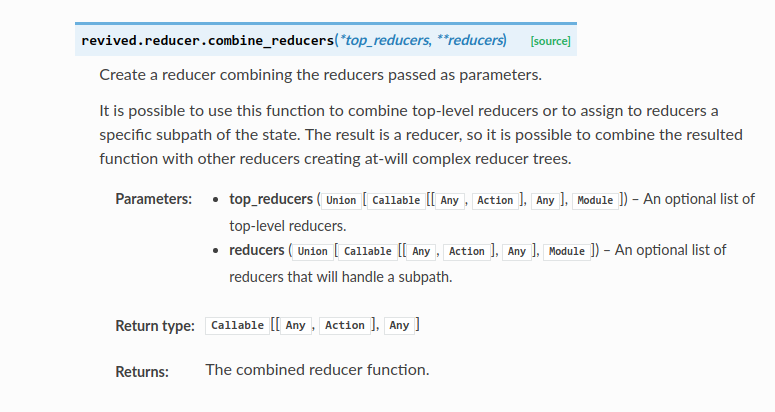This screenshot has width=775, height=412.
Task: Open Callable type in reducers parameter row
Action: coord(367,251)
